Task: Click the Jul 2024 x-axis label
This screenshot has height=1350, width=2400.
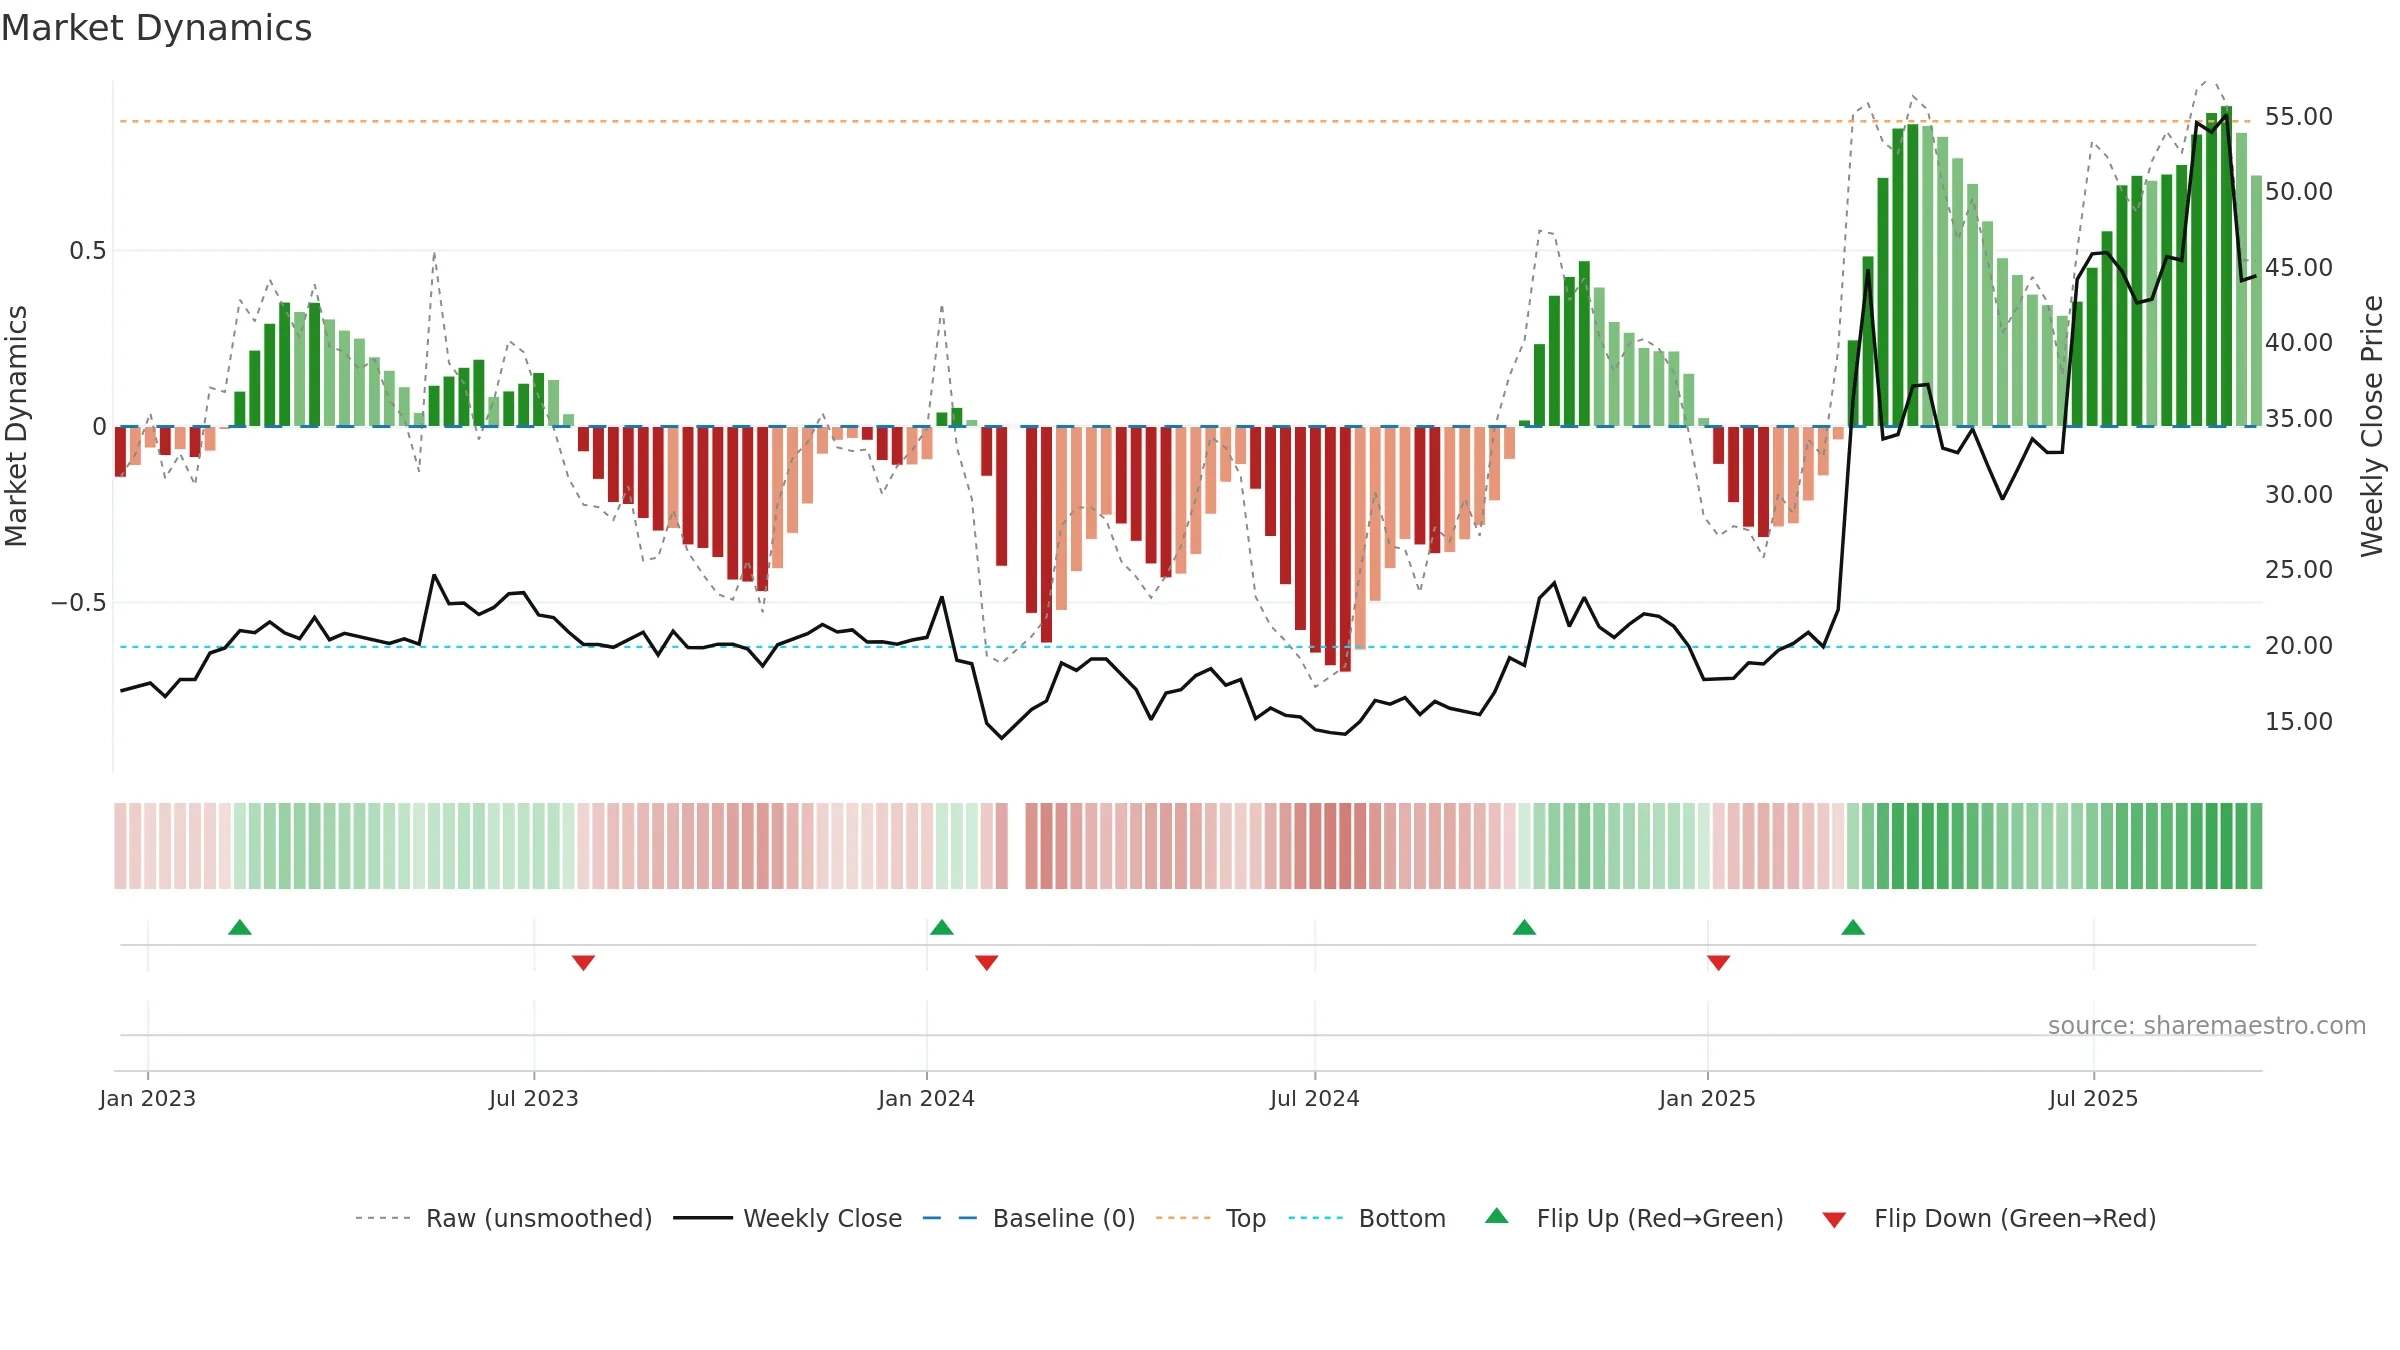Action: tap(1315, 1098)
